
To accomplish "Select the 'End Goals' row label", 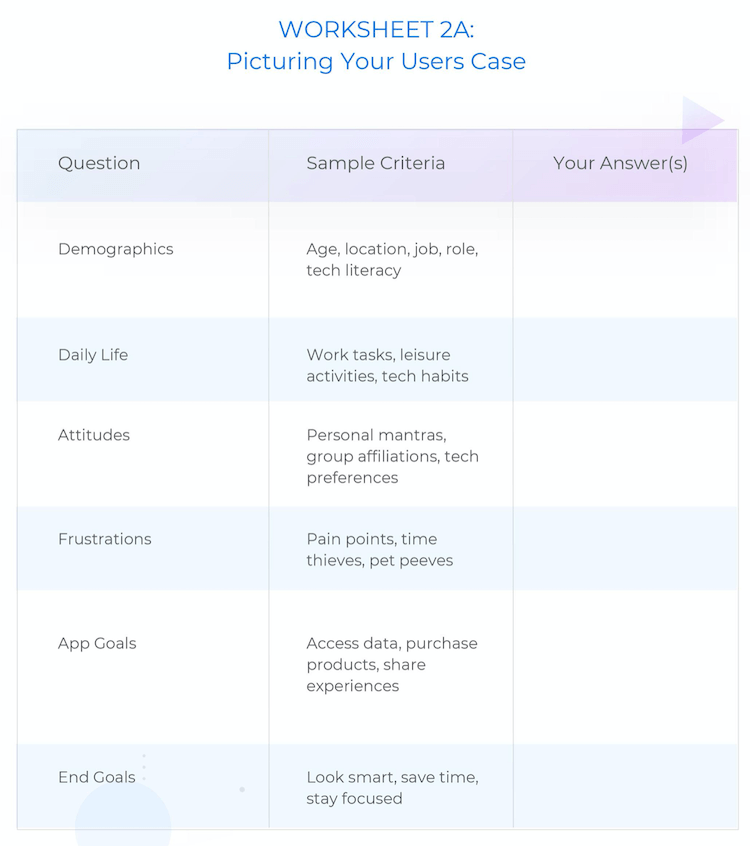I will 97,777.
